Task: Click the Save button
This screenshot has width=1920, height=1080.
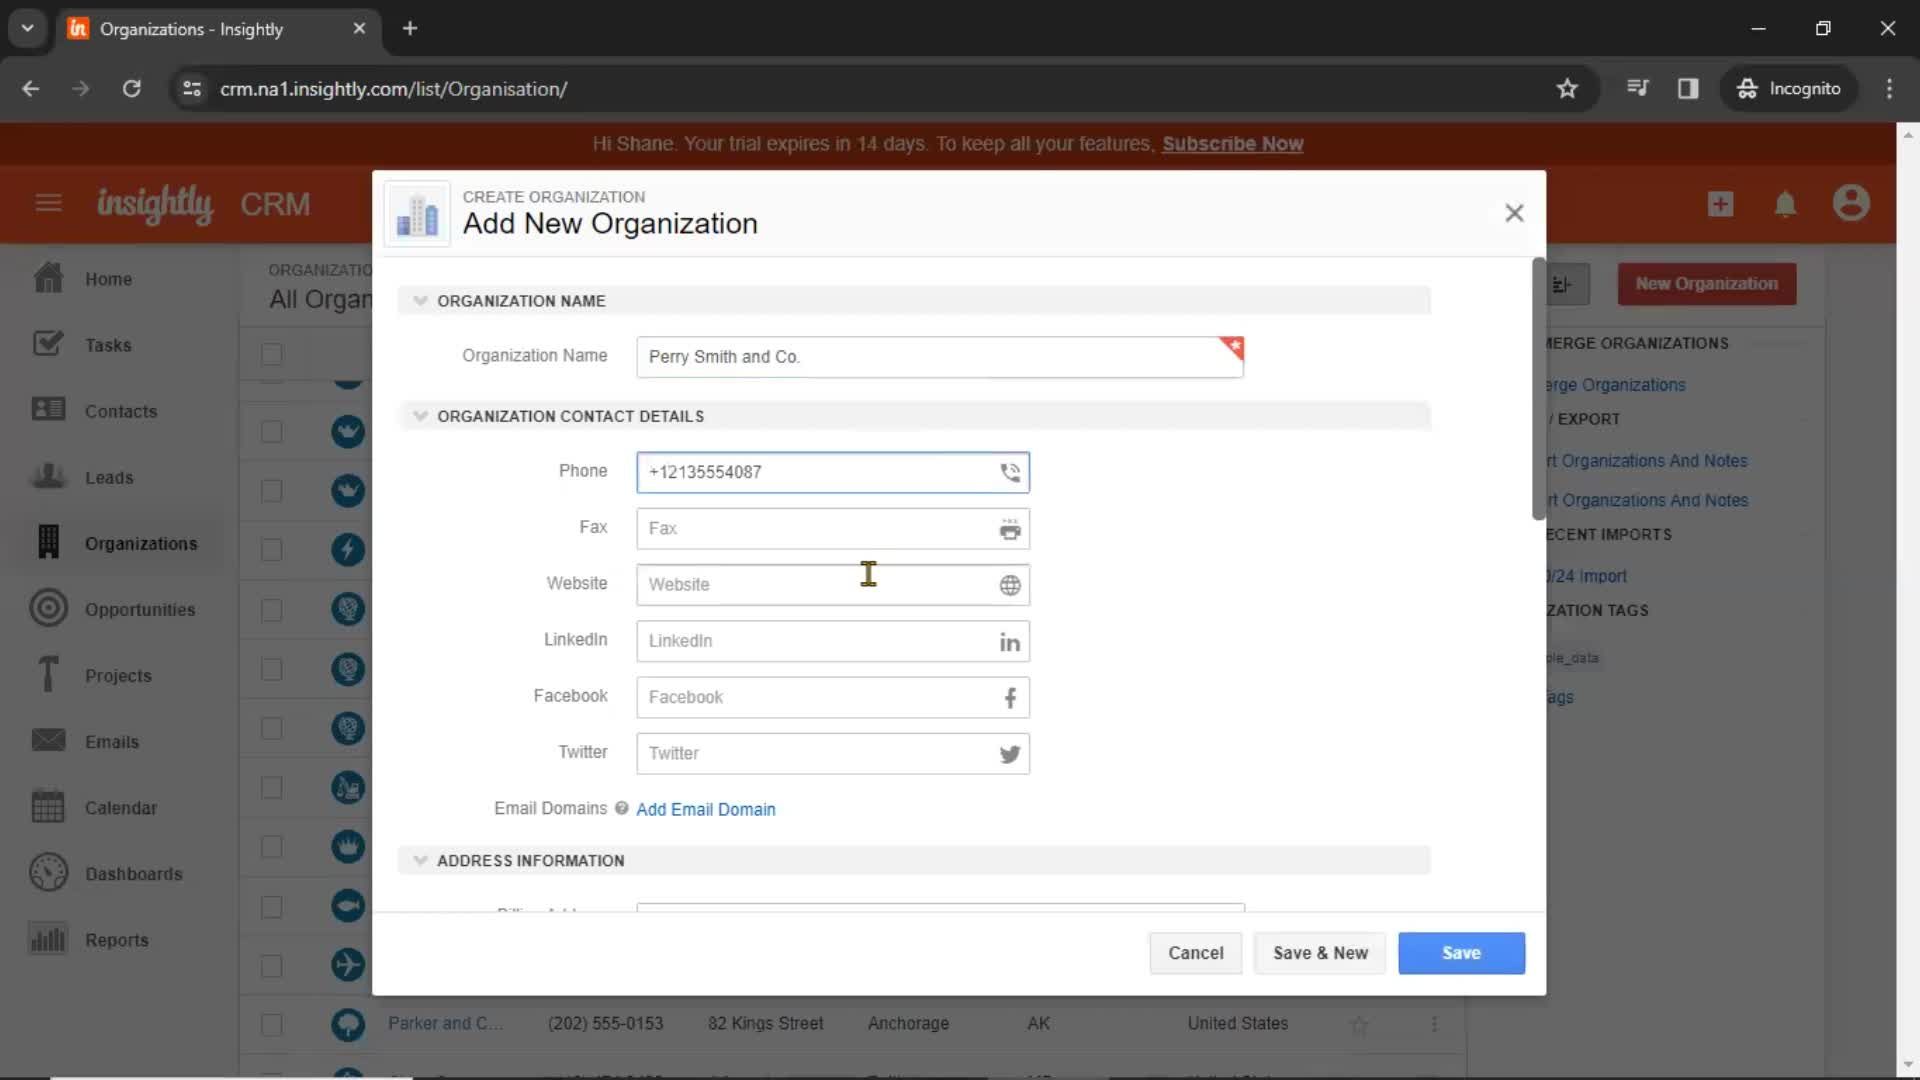Action: pyautogui.click(x=1461, y=952)
